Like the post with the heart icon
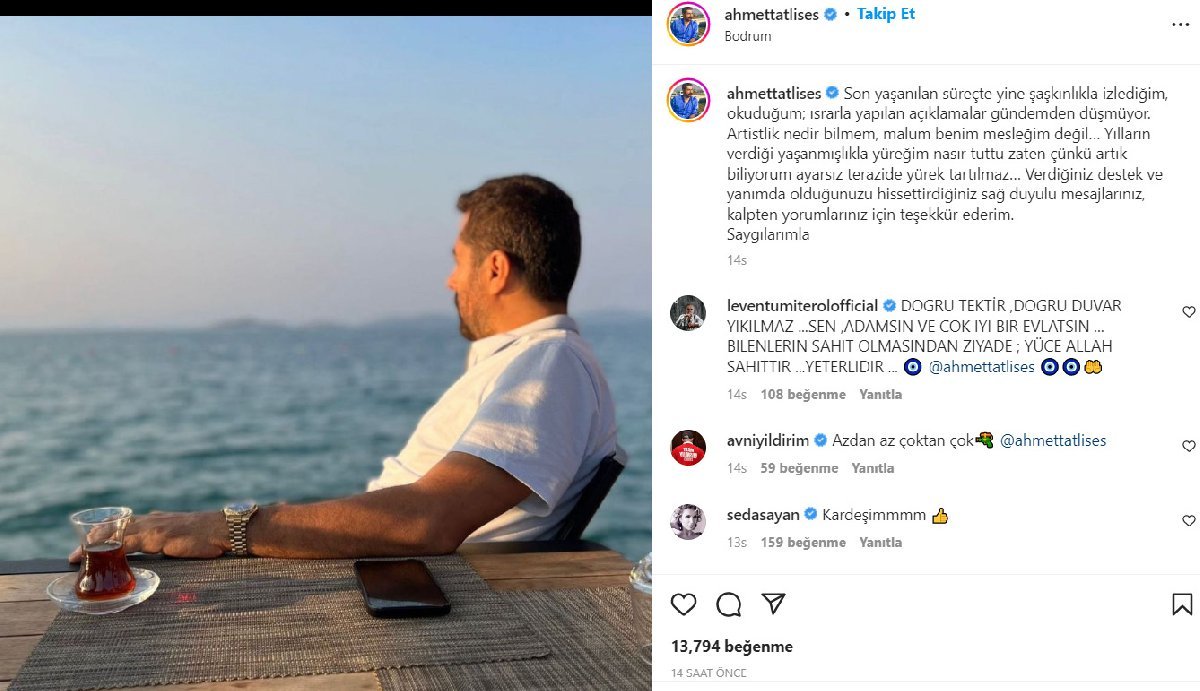 (684, 604)
